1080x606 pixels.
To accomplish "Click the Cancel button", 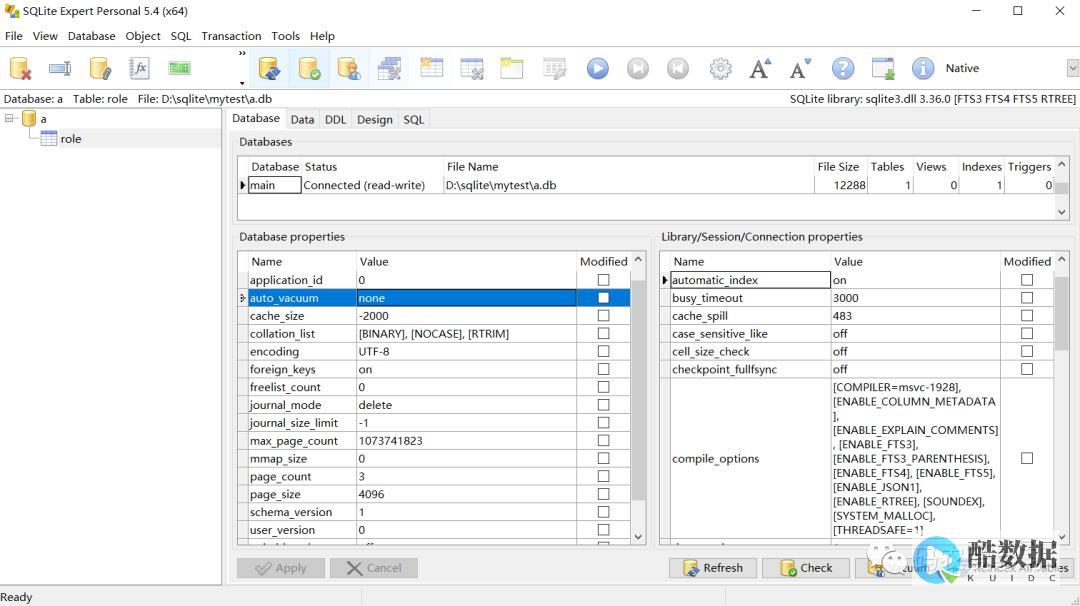I will coord(373,567).
